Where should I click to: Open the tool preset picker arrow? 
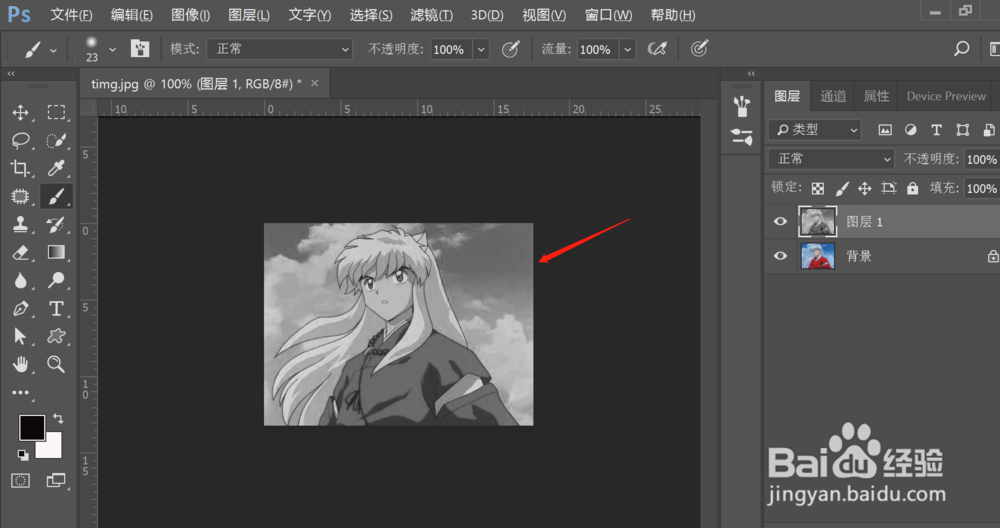click(x=53, y=50)
